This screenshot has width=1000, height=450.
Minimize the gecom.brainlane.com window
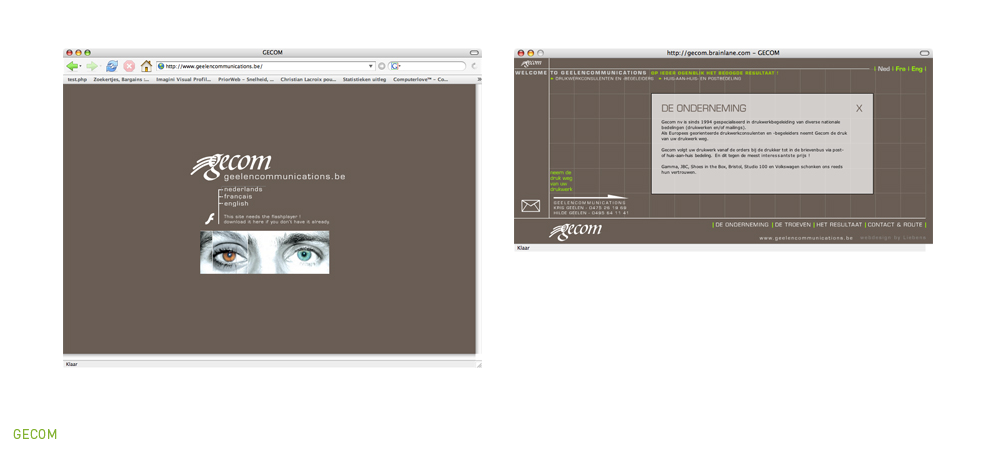530,53
